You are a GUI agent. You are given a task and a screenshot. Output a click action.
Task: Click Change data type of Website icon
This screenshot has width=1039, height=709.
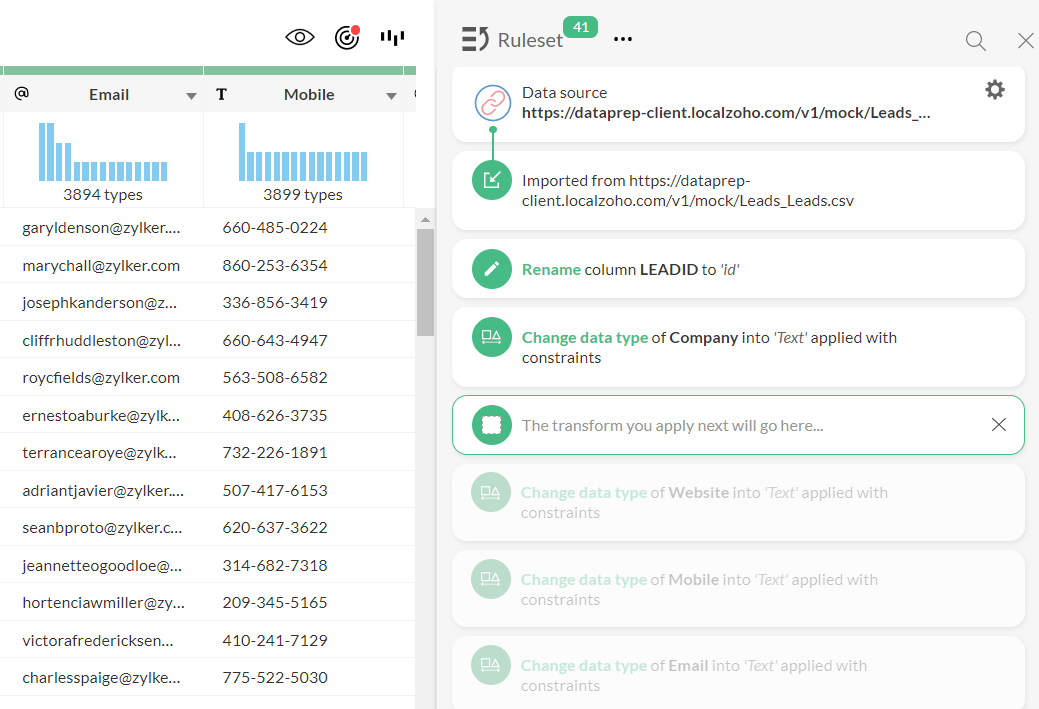pyautogui.click(x=491, y=492)
